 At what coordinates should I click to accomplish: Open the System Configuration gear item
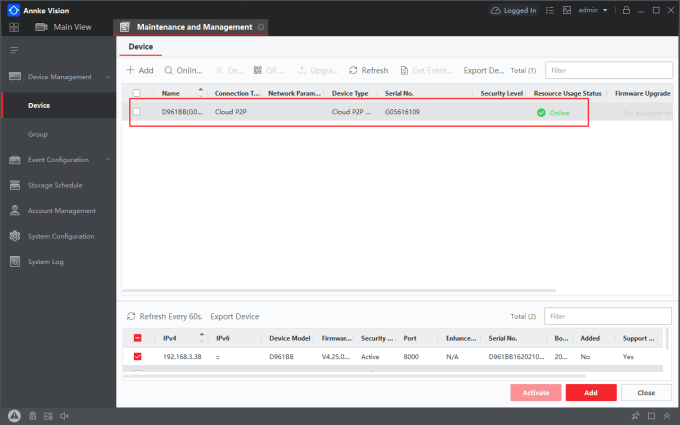60,236
